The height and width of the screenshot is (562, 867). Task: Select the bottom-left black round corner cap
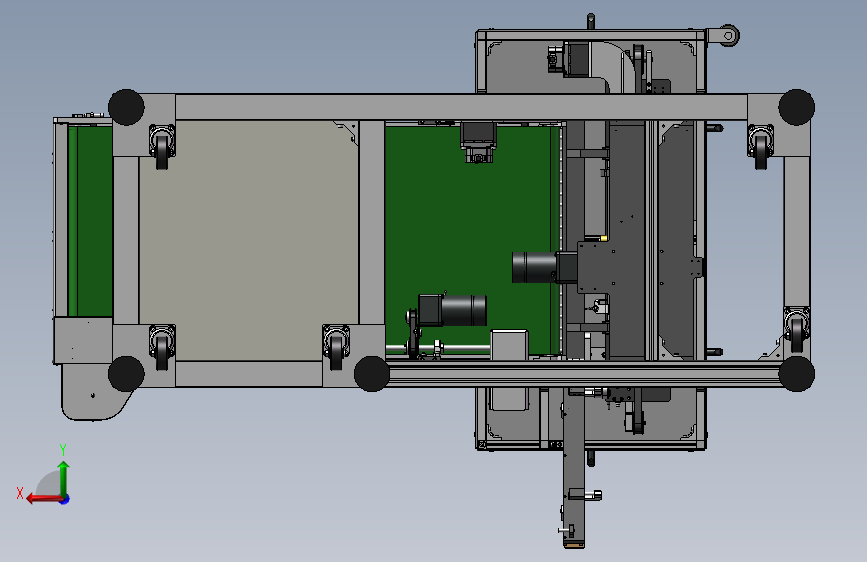(126, 374)
